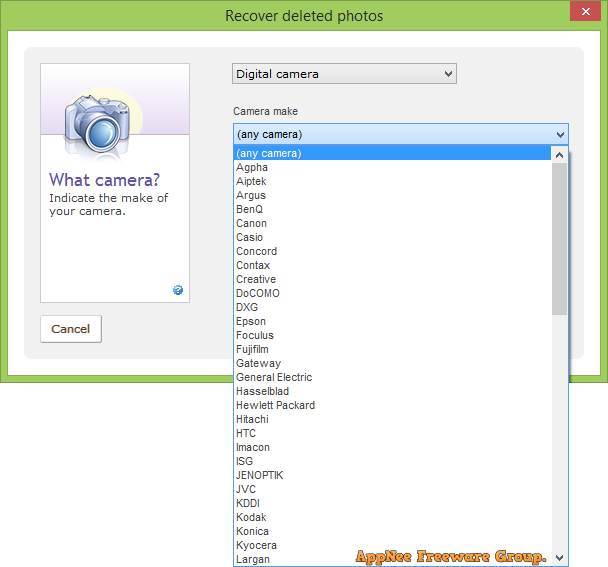Close the Recover deleted photos window
Screen dimensions: 608x567
tap(585, 11)
